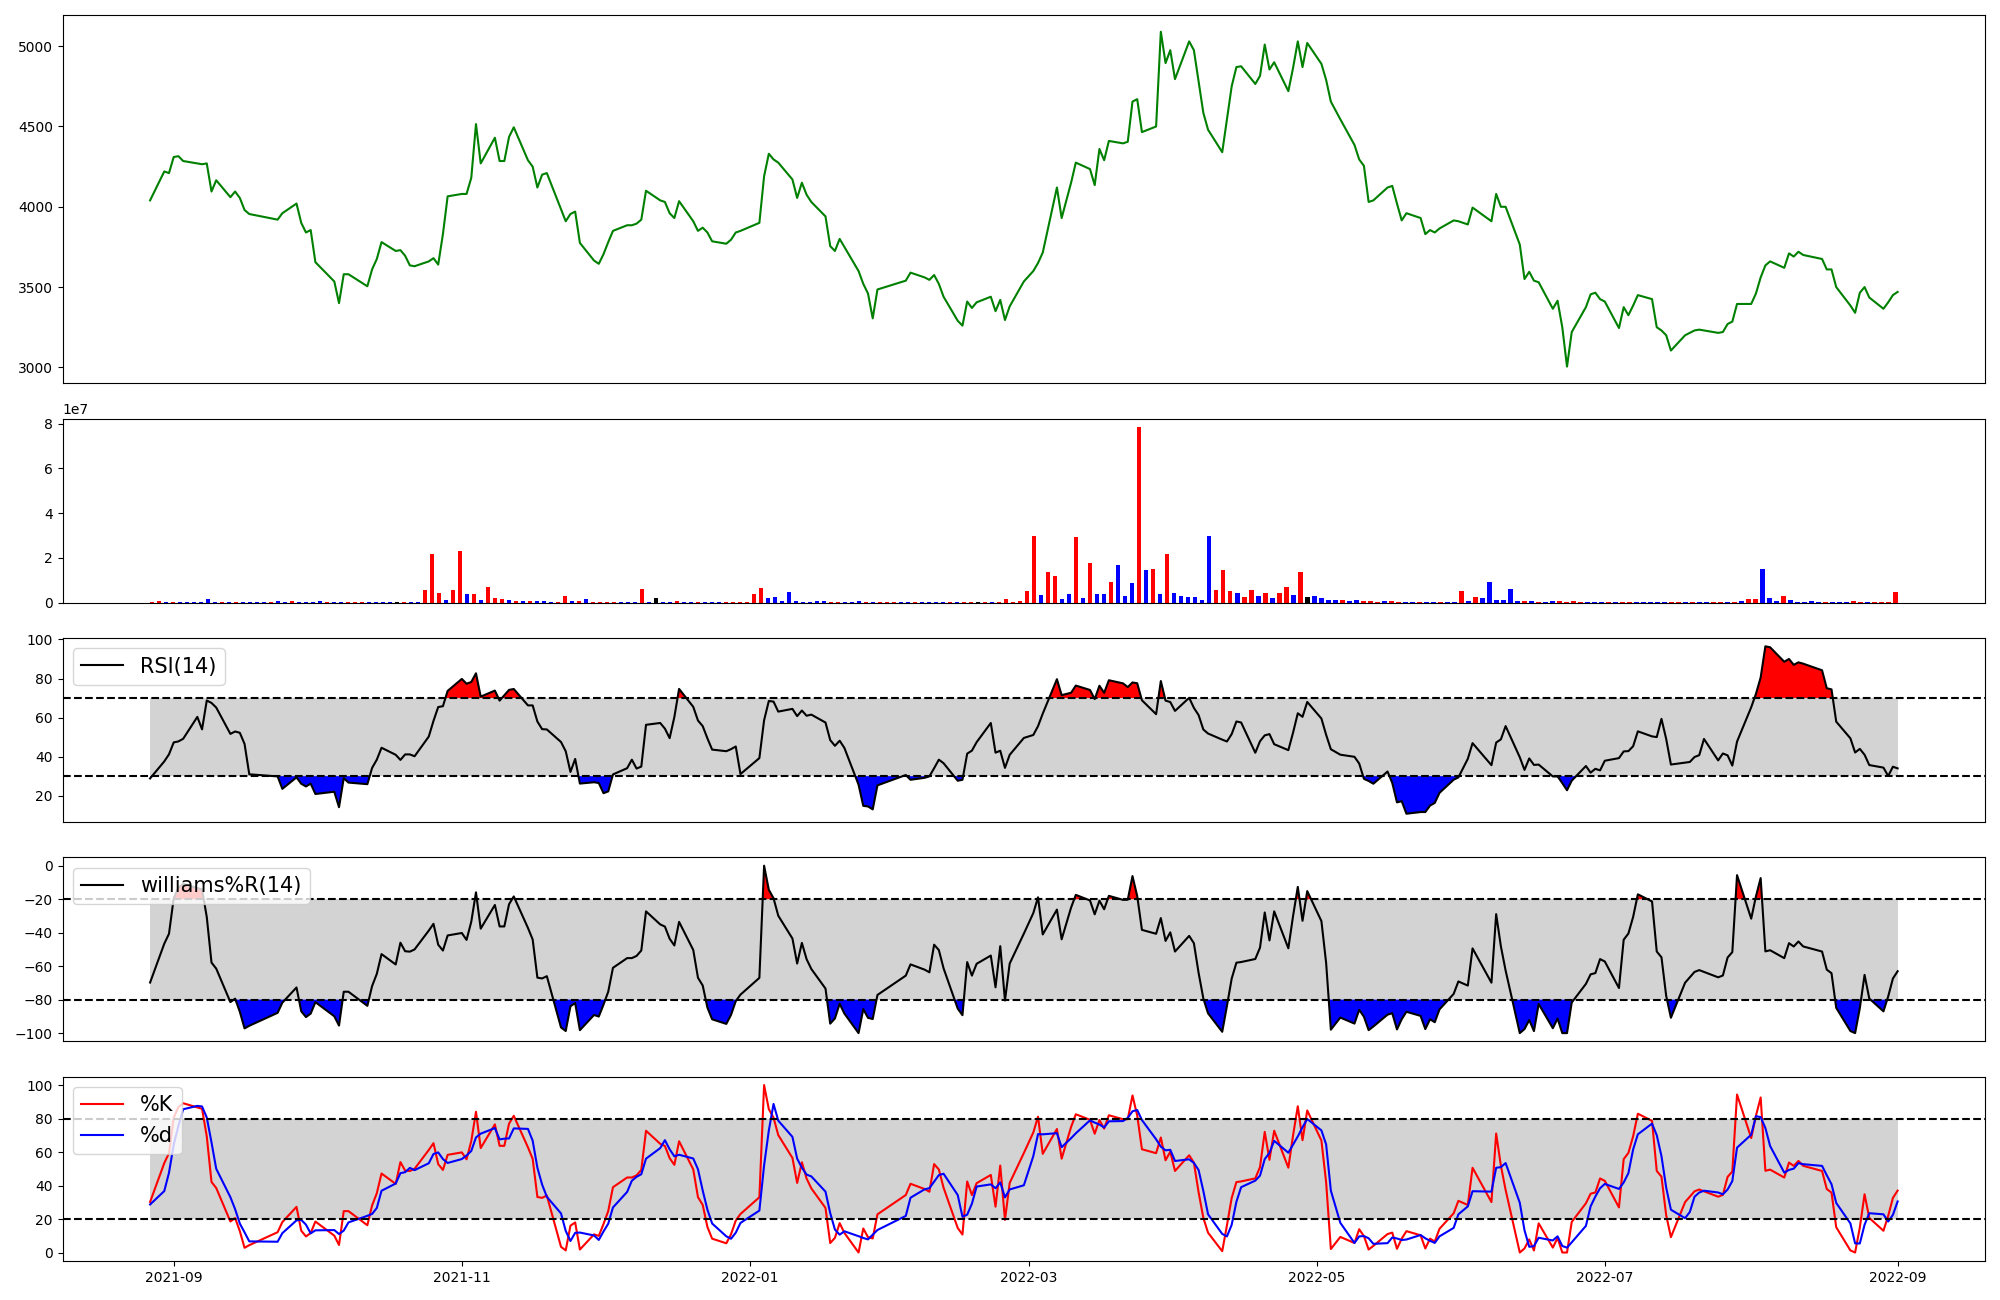Viewport: 2000px width, 1300px height.
Task: Click the red line sample beside %K
Action: pos(101,1104)
